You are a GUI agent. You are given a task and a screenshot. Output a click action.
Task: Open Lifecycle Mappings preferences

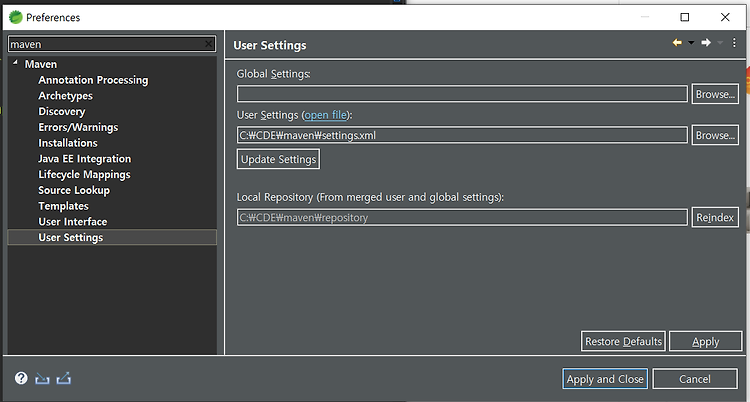pyautogui.click(x=84, y=175)
